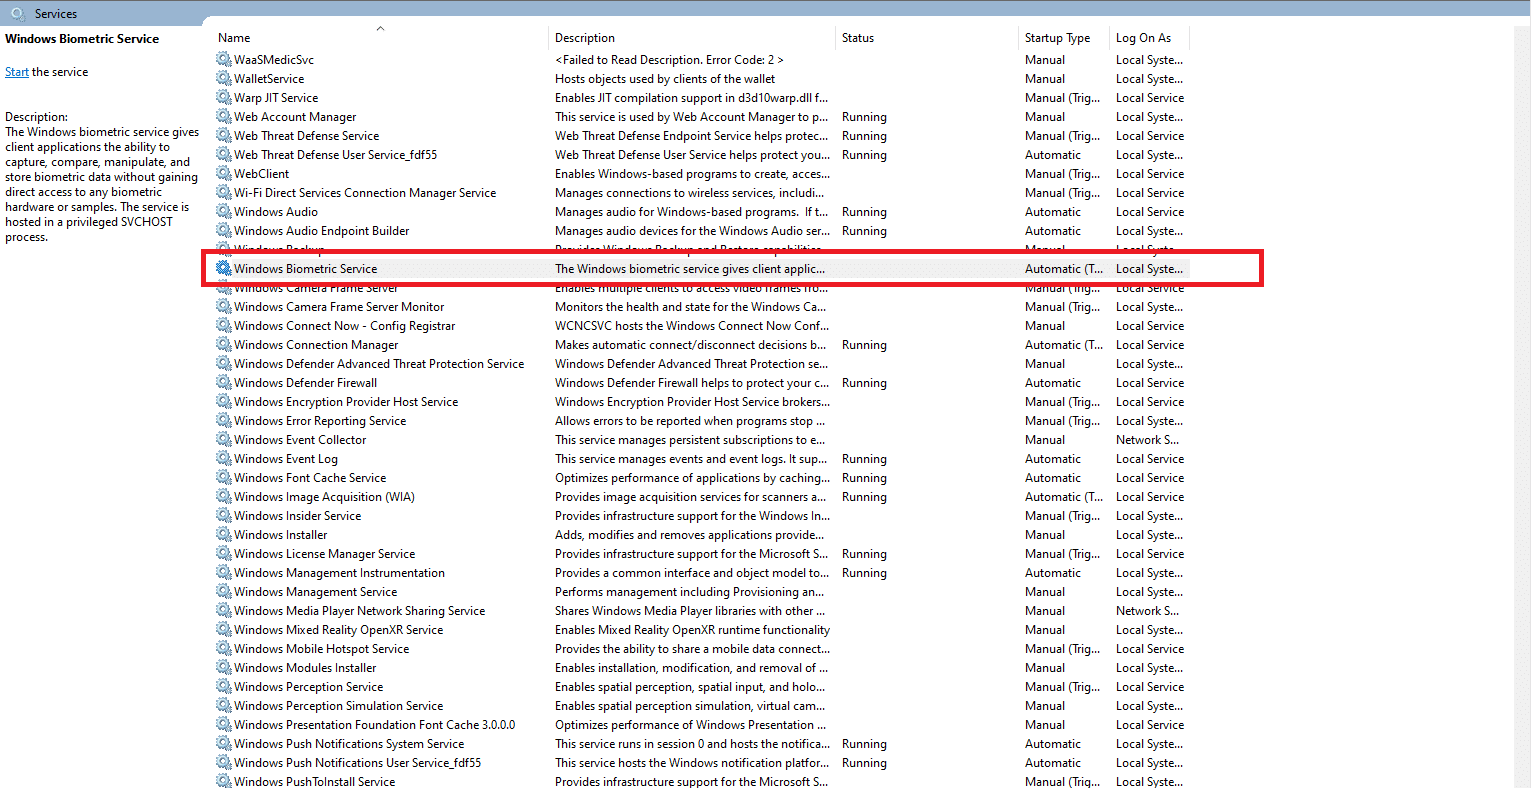Click gear icon beside Windows Image Acquisition (WIA)
The image size is (1532, 788).
224,497
